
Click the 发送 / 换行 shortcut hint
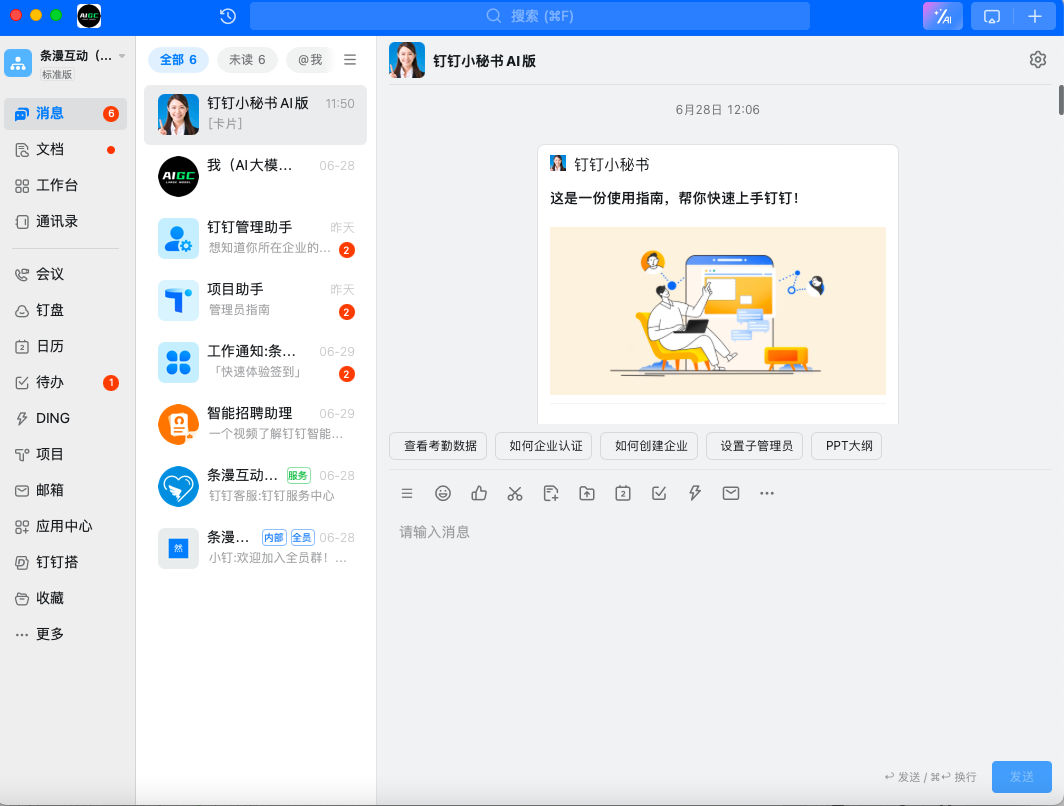click(930, 777)
